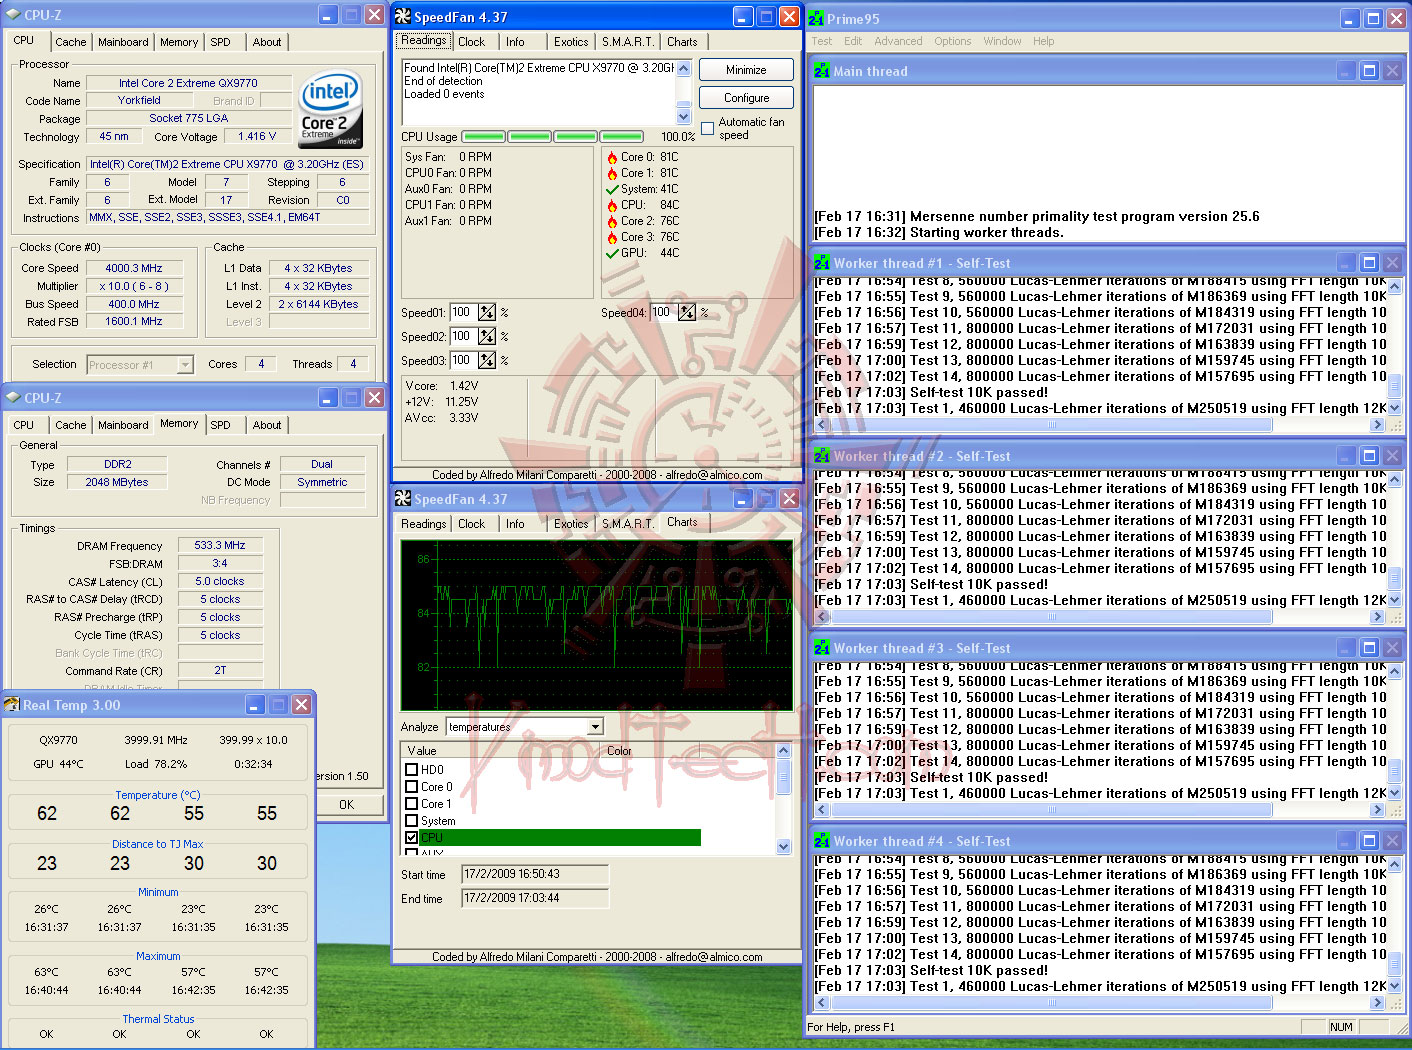Click the Intel Core 2 Extreme logo

330,108
